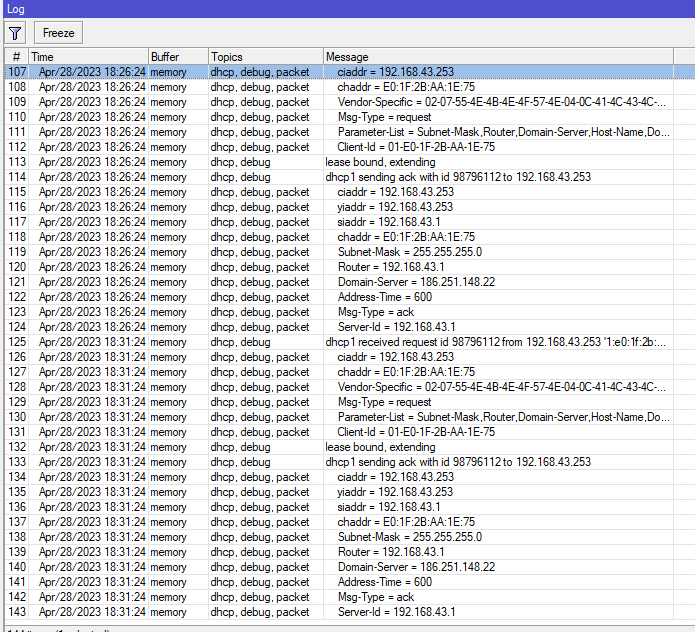Click siaddr message in row 136
The height and width of the screenshot is (632, 695).
pos(389,507)
